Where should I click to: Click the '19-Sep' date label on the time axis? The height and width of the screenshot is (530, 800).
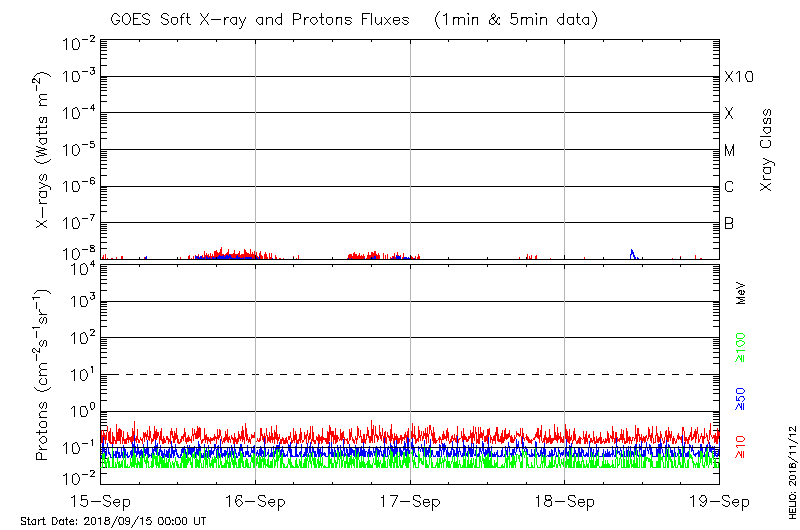pos(719,500)
